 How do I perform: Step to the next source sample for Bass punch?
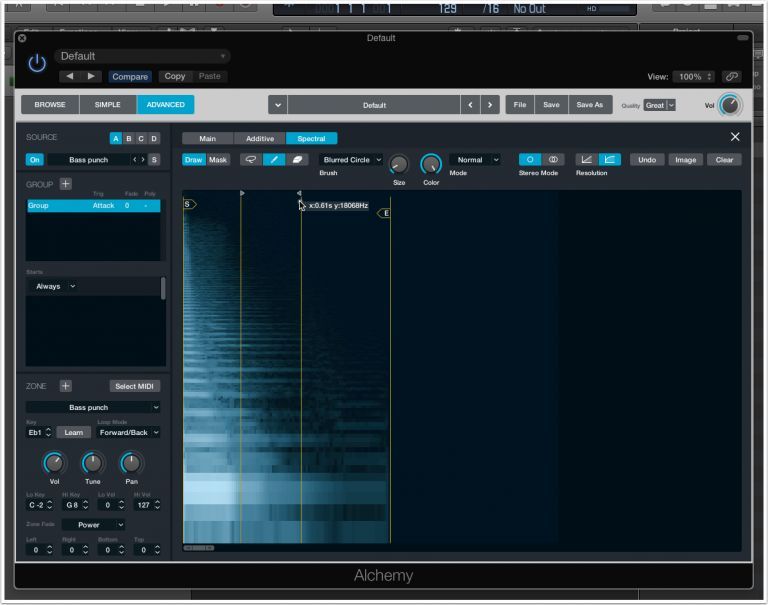pos(143,160)
